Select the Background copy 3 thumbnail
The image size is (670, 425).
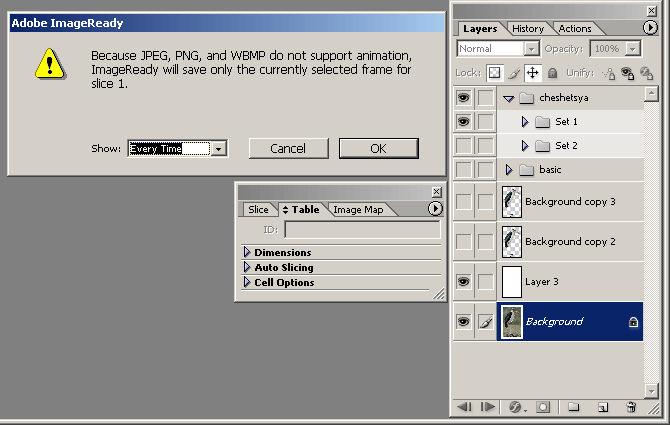click(512, 202)
